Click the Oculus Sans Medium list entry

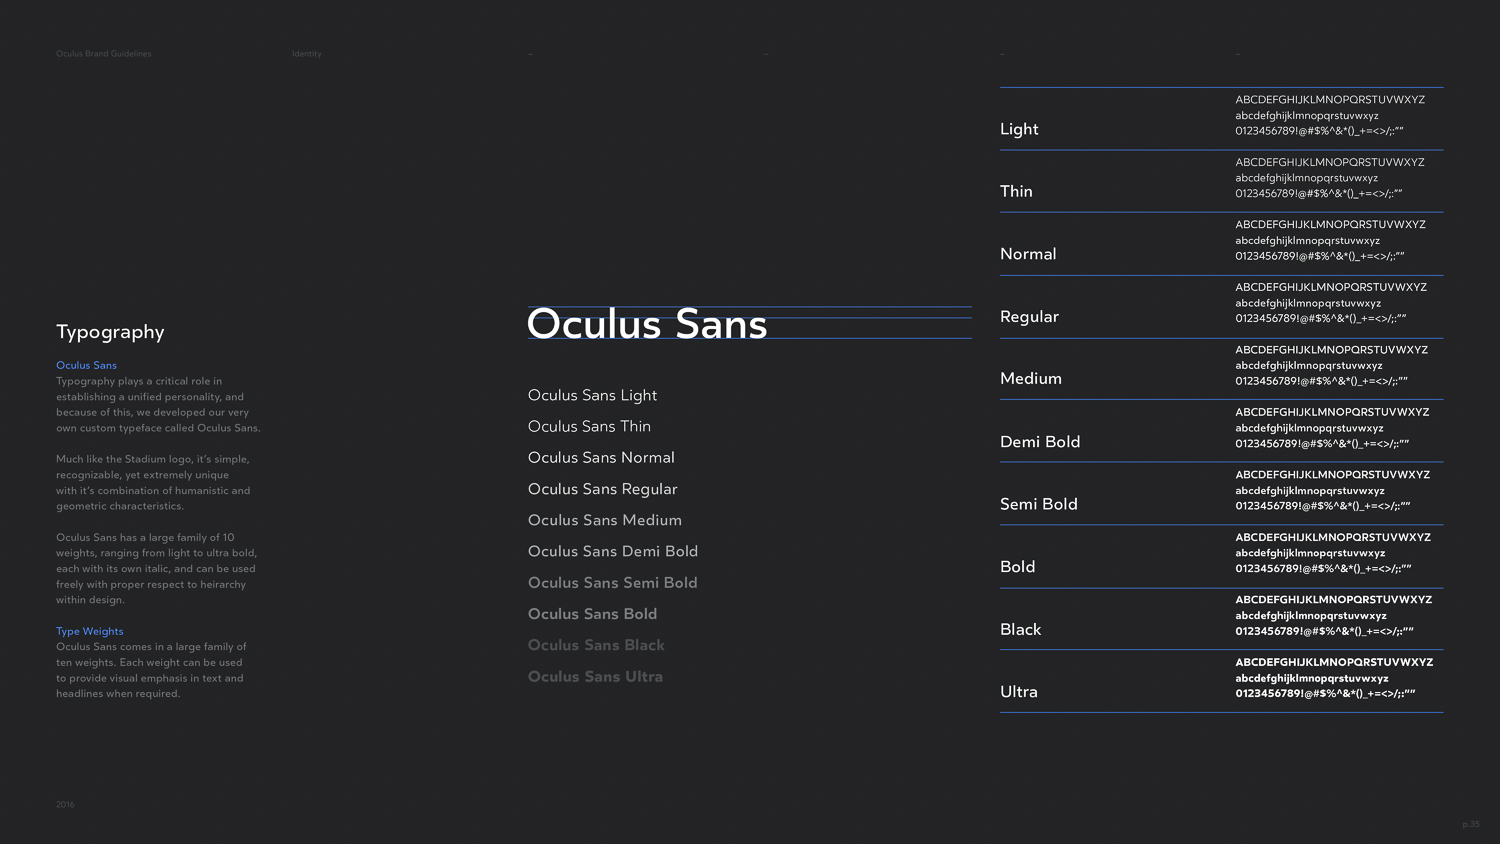604,520
